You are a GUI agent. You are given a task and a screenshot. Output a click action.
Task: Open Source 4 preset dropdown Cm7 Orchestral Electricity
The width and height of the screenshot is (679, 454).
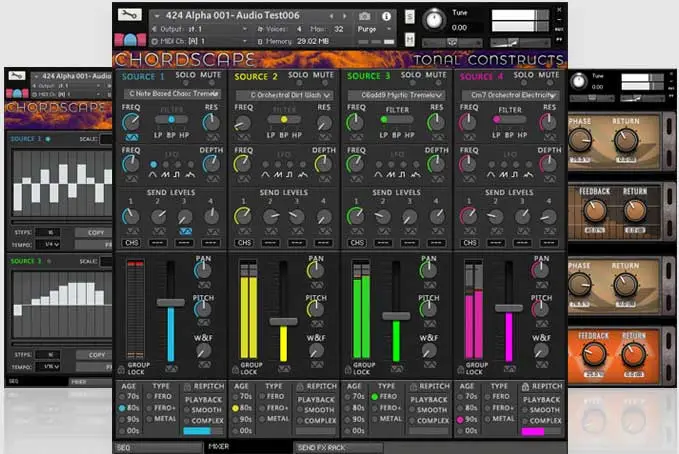[510, 95]
